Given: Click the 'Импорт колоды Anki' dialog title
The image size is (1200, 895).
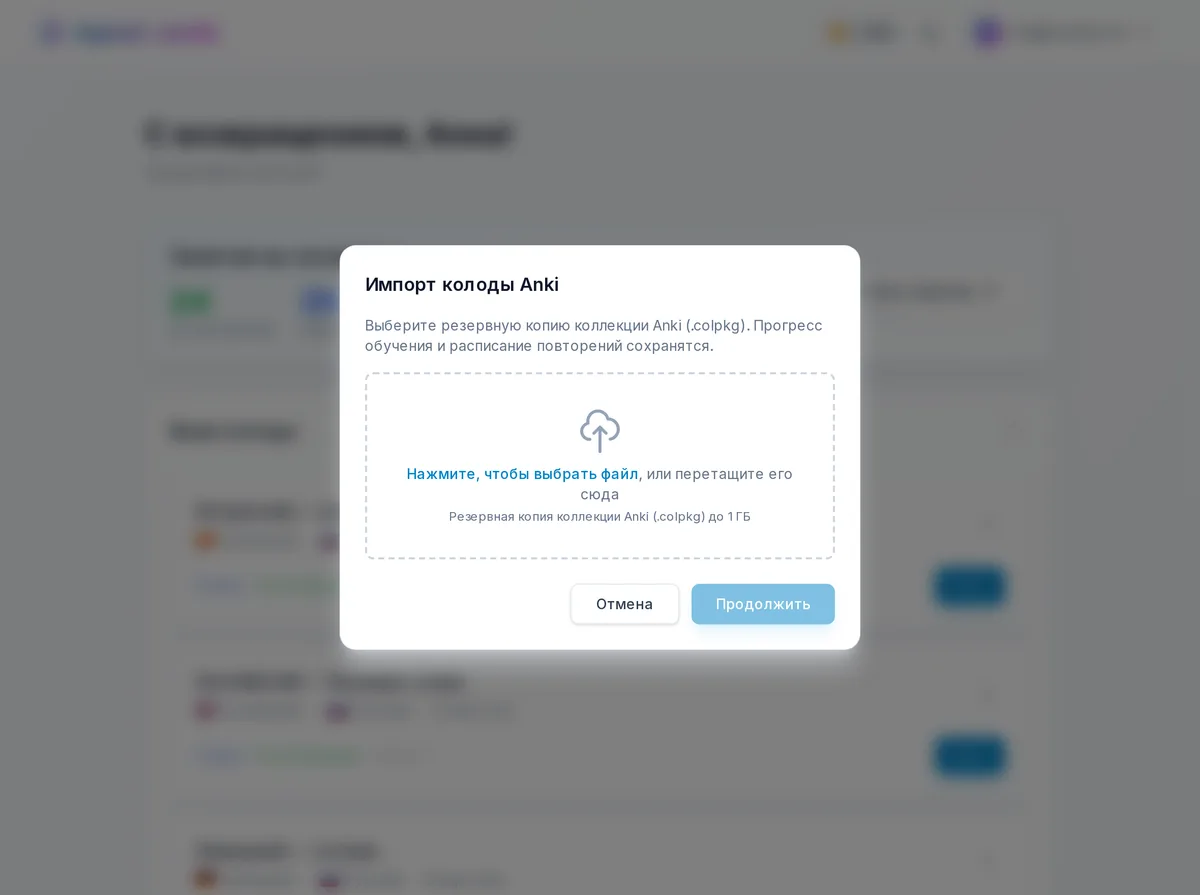Looking at the screenshot, I should [x=462, y=284].
